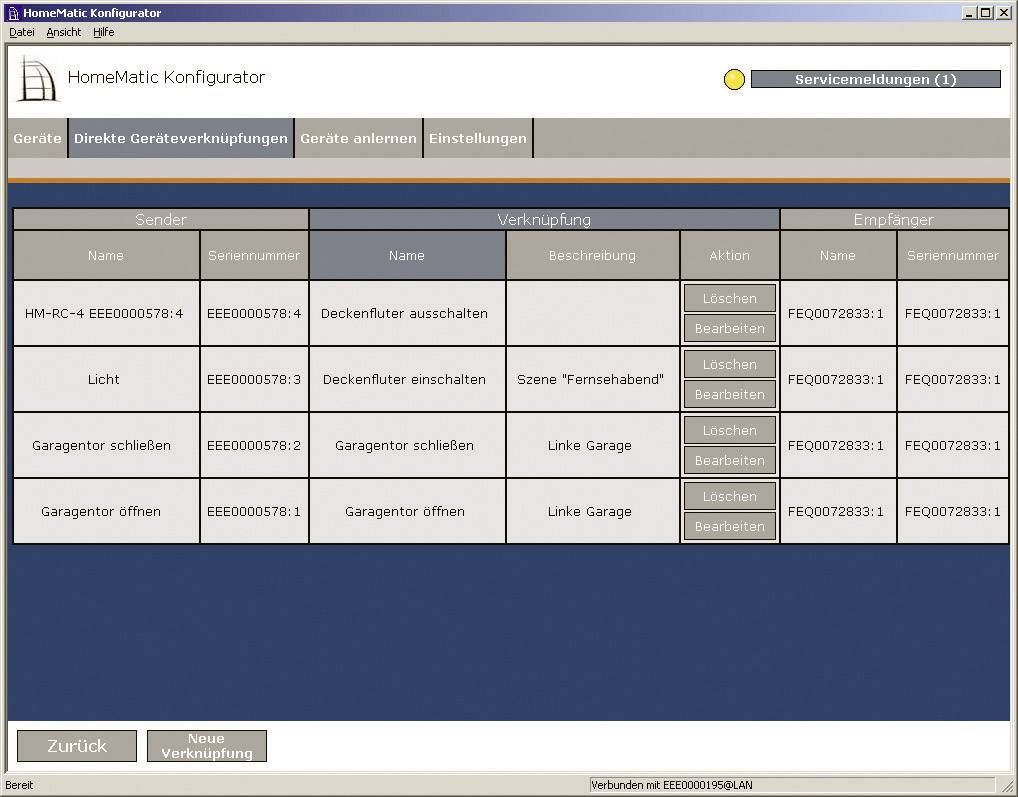Delete the Deckenfluter einschalten link
Screen dimensions: 1018x797
[x=729, y=364]
